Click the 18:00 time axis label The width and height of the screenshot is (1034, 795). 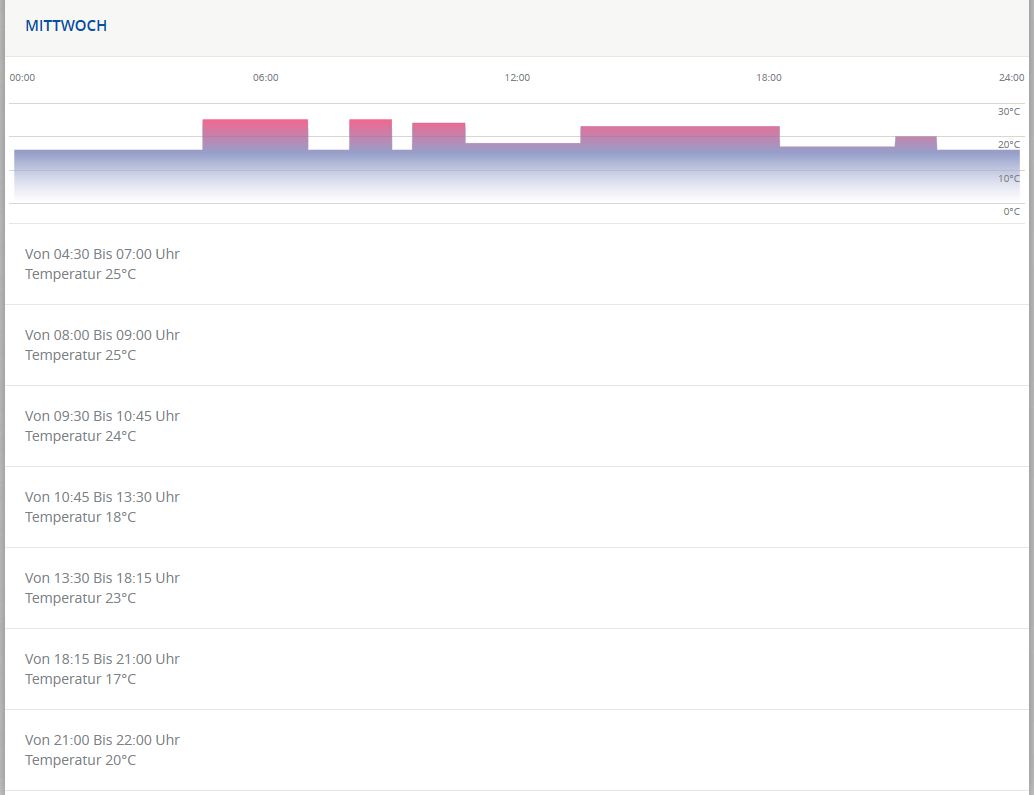(769, 78)
